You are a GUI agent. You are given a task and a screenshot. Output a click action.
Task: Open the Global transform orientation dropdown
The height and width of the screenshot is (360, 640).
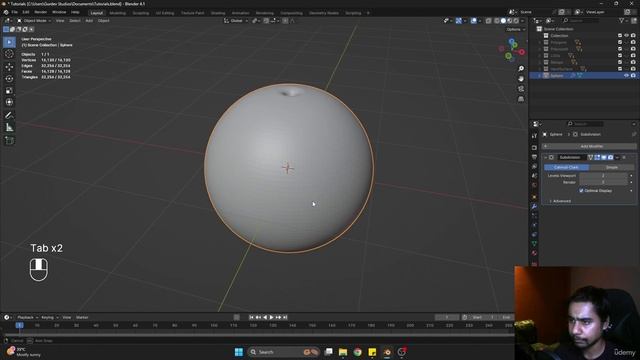(x=236, y=20)
